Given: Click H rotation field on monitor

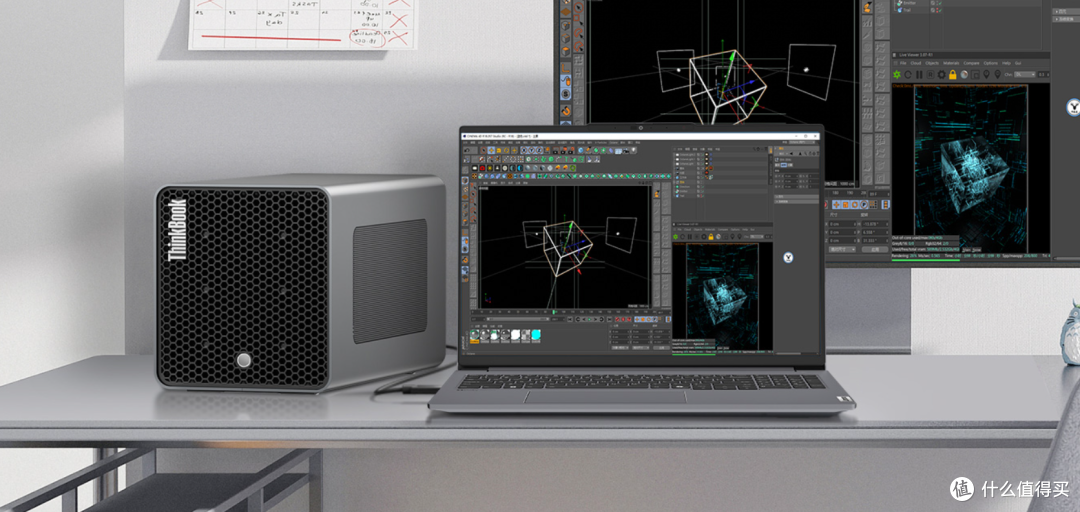Looking at the screenshot, I should pyautogui.click(x=875, y=224).
